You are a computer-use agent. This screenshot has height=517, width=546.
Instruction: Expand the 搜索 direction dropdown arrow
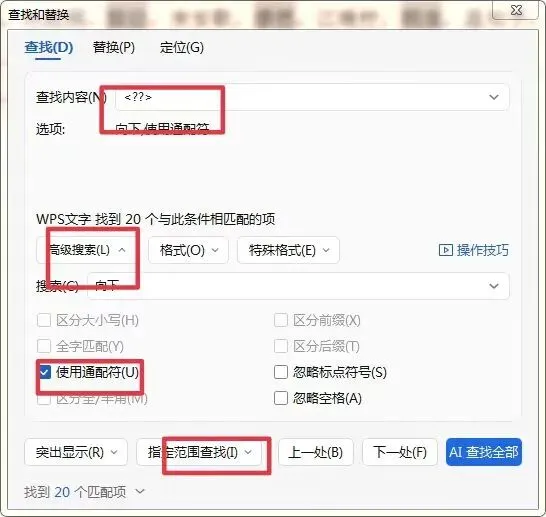click(x=494, y=286)
